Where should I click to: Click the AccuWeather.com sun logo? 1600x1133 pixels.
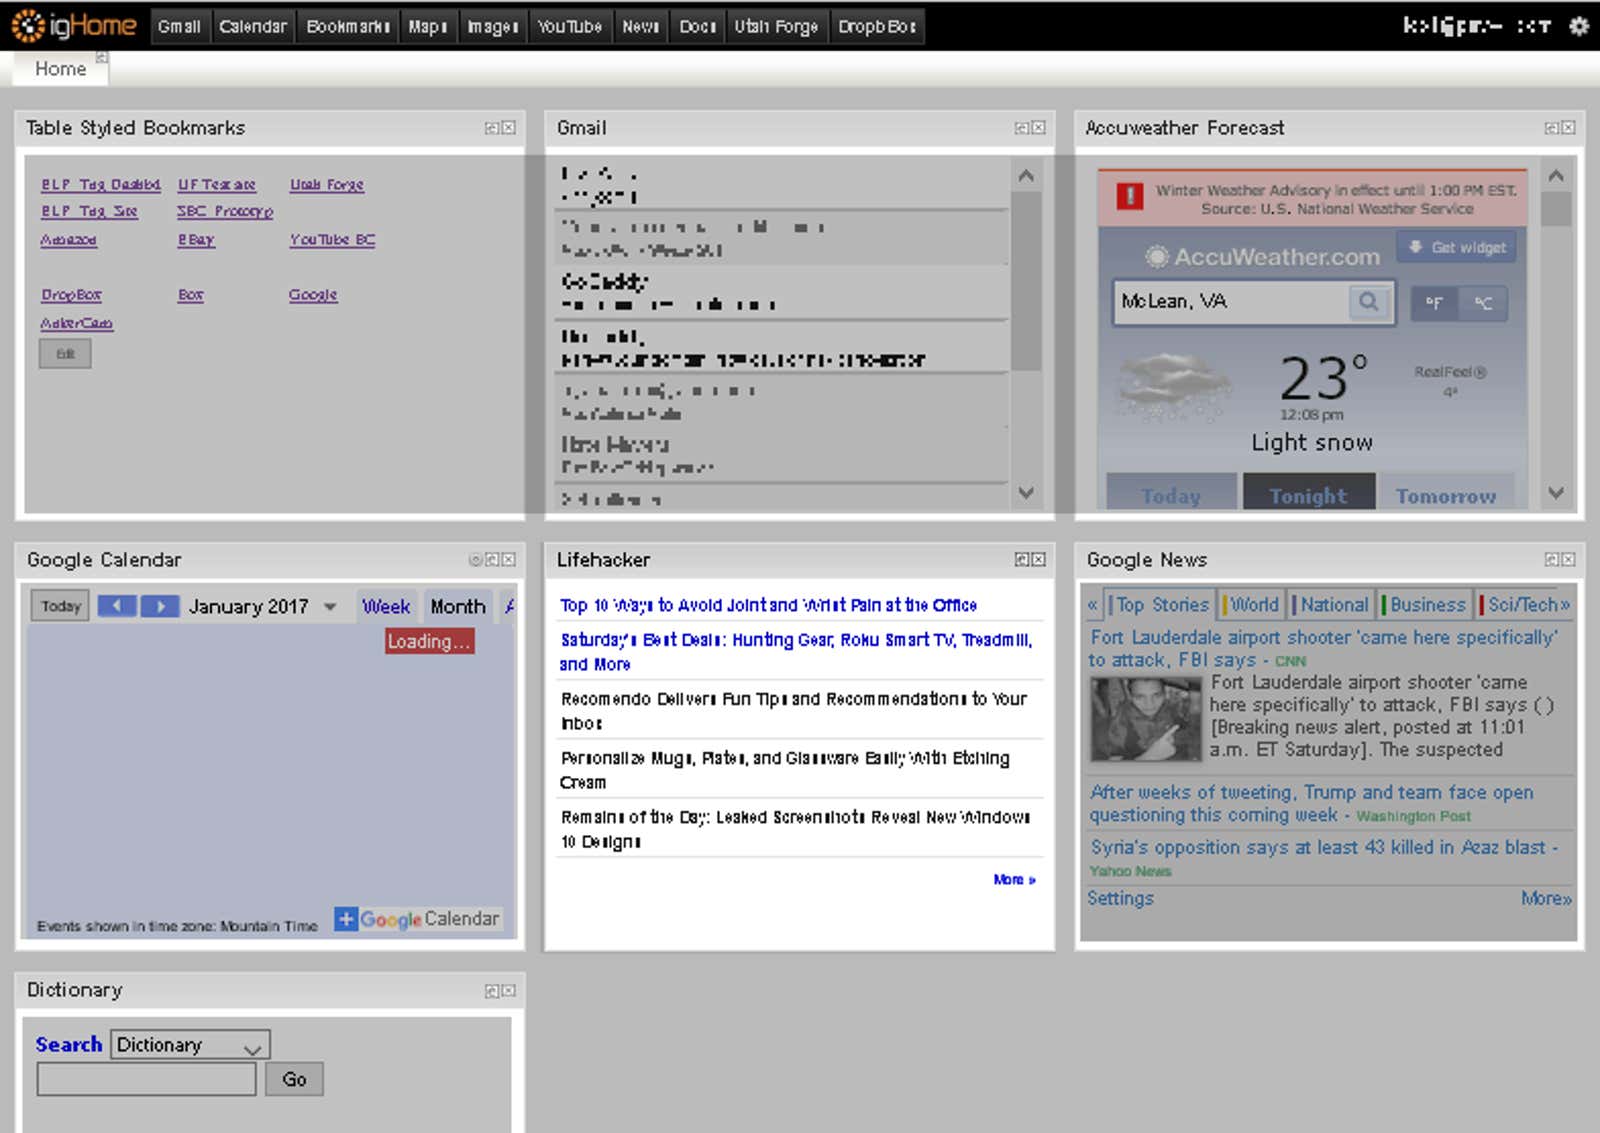[x=1156, y=257]
